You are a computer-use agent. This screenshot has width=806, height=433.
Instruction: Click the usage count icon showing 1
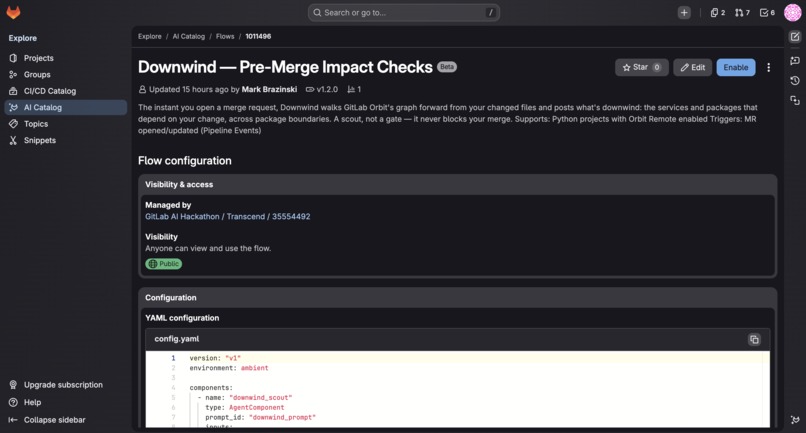point(351,89)
